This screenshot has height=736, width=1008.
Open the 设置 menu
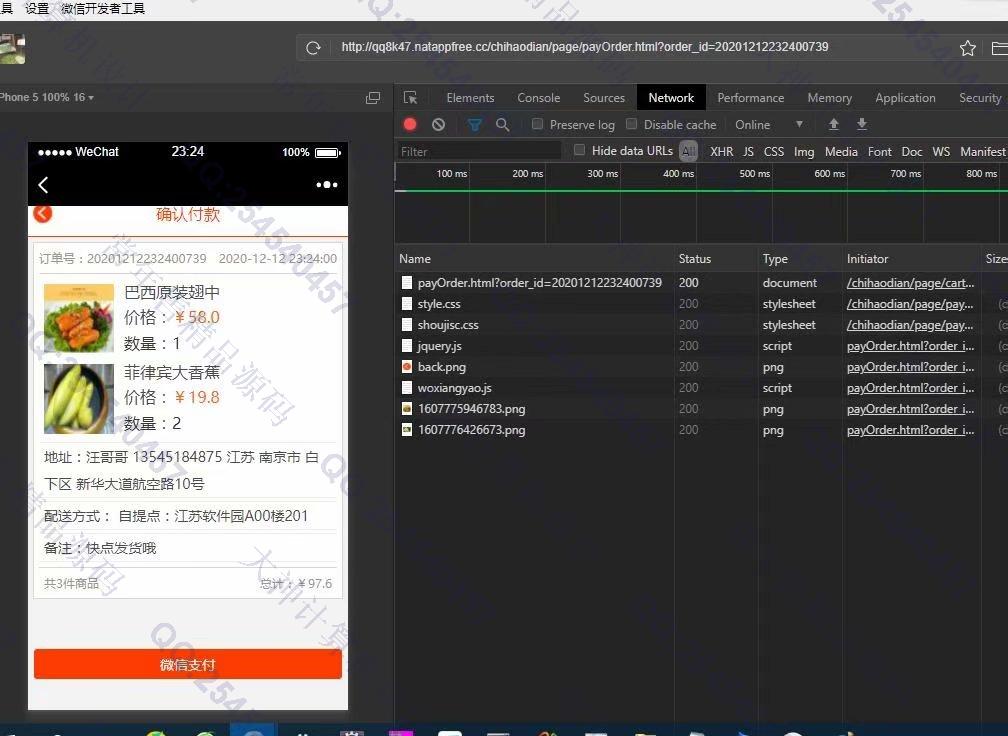coord(37,9)
